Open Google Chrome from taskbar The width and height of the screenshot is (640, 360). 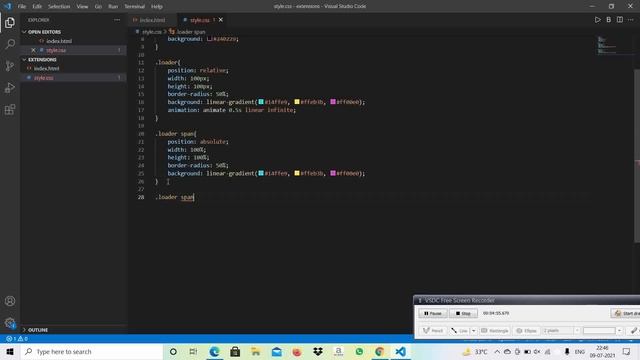tap(380, 351)
